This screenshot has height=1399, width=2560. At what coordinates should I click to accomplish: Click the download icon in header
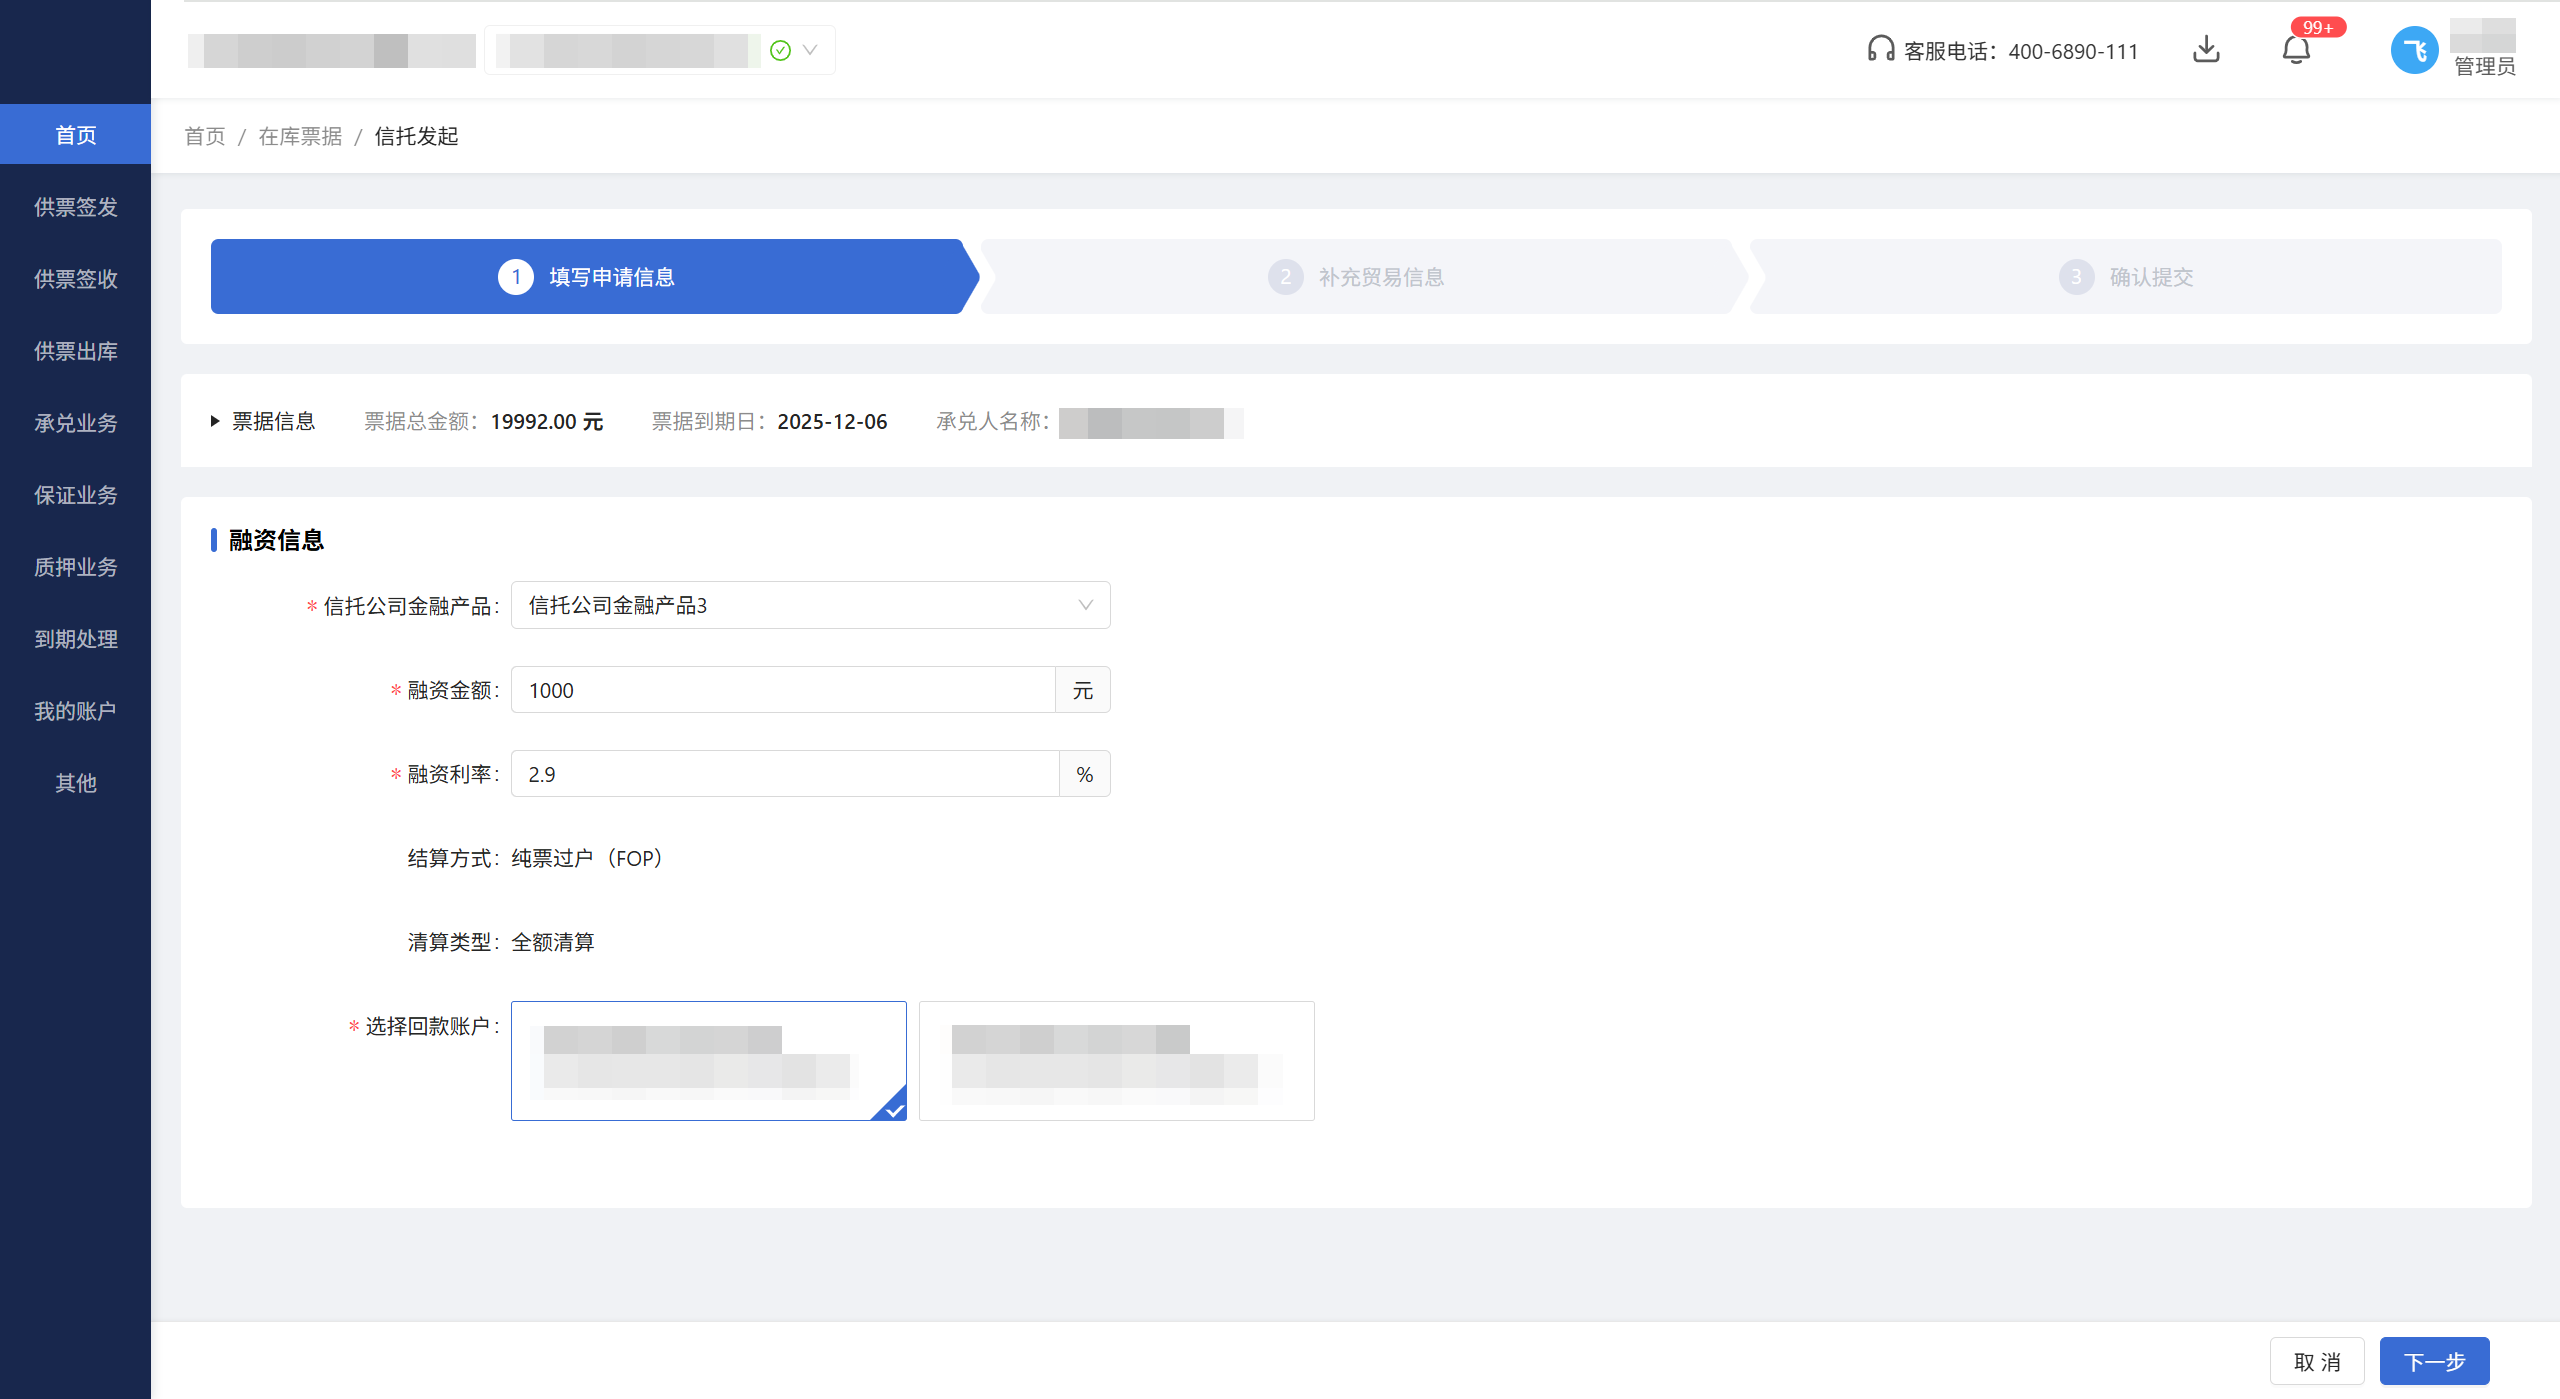(x=2206, y=50)
